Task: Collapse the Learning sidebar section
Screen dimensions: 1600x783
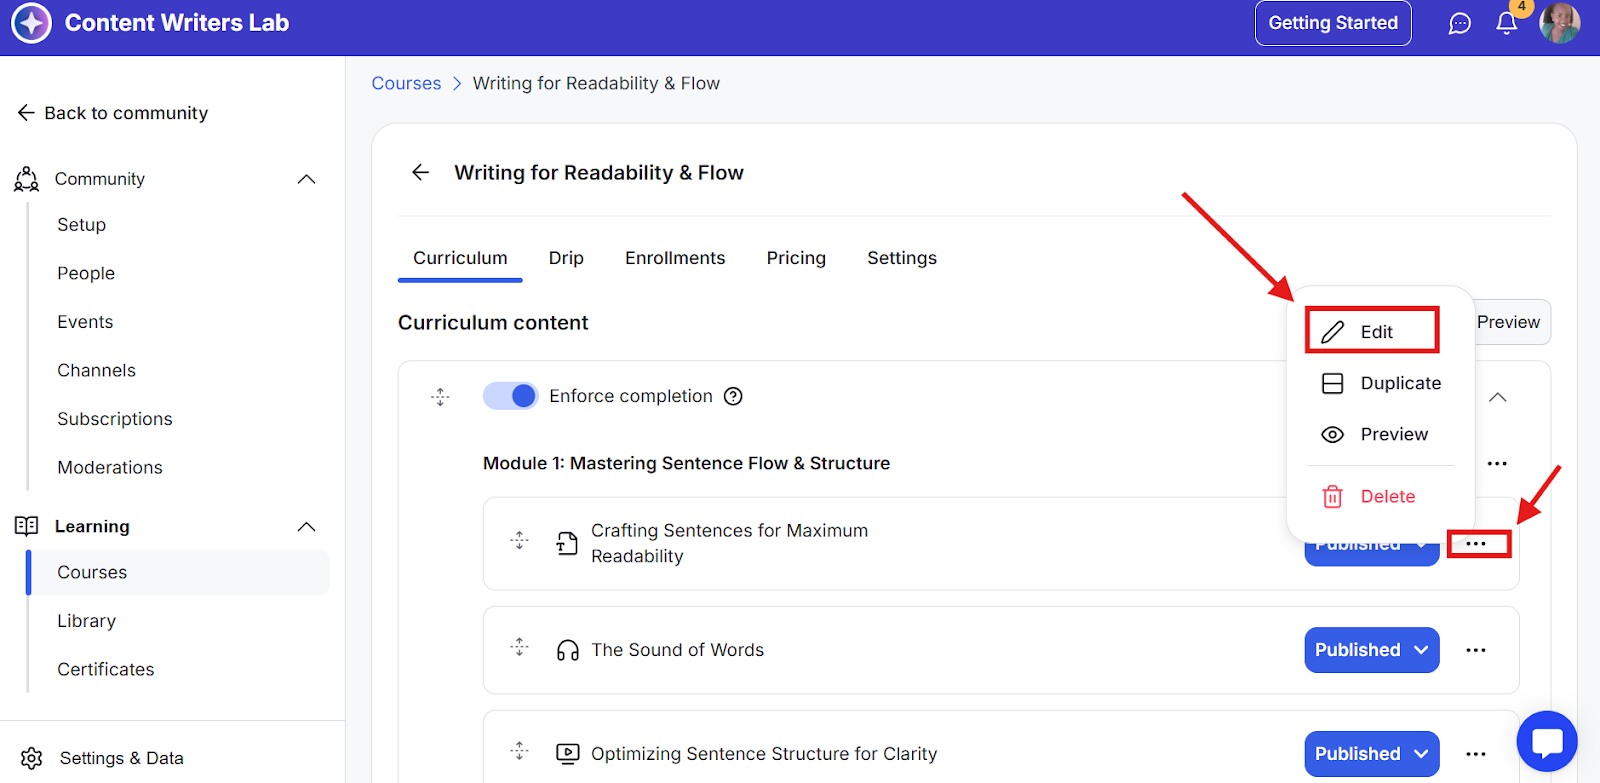Action: click(x=306, y=527)
